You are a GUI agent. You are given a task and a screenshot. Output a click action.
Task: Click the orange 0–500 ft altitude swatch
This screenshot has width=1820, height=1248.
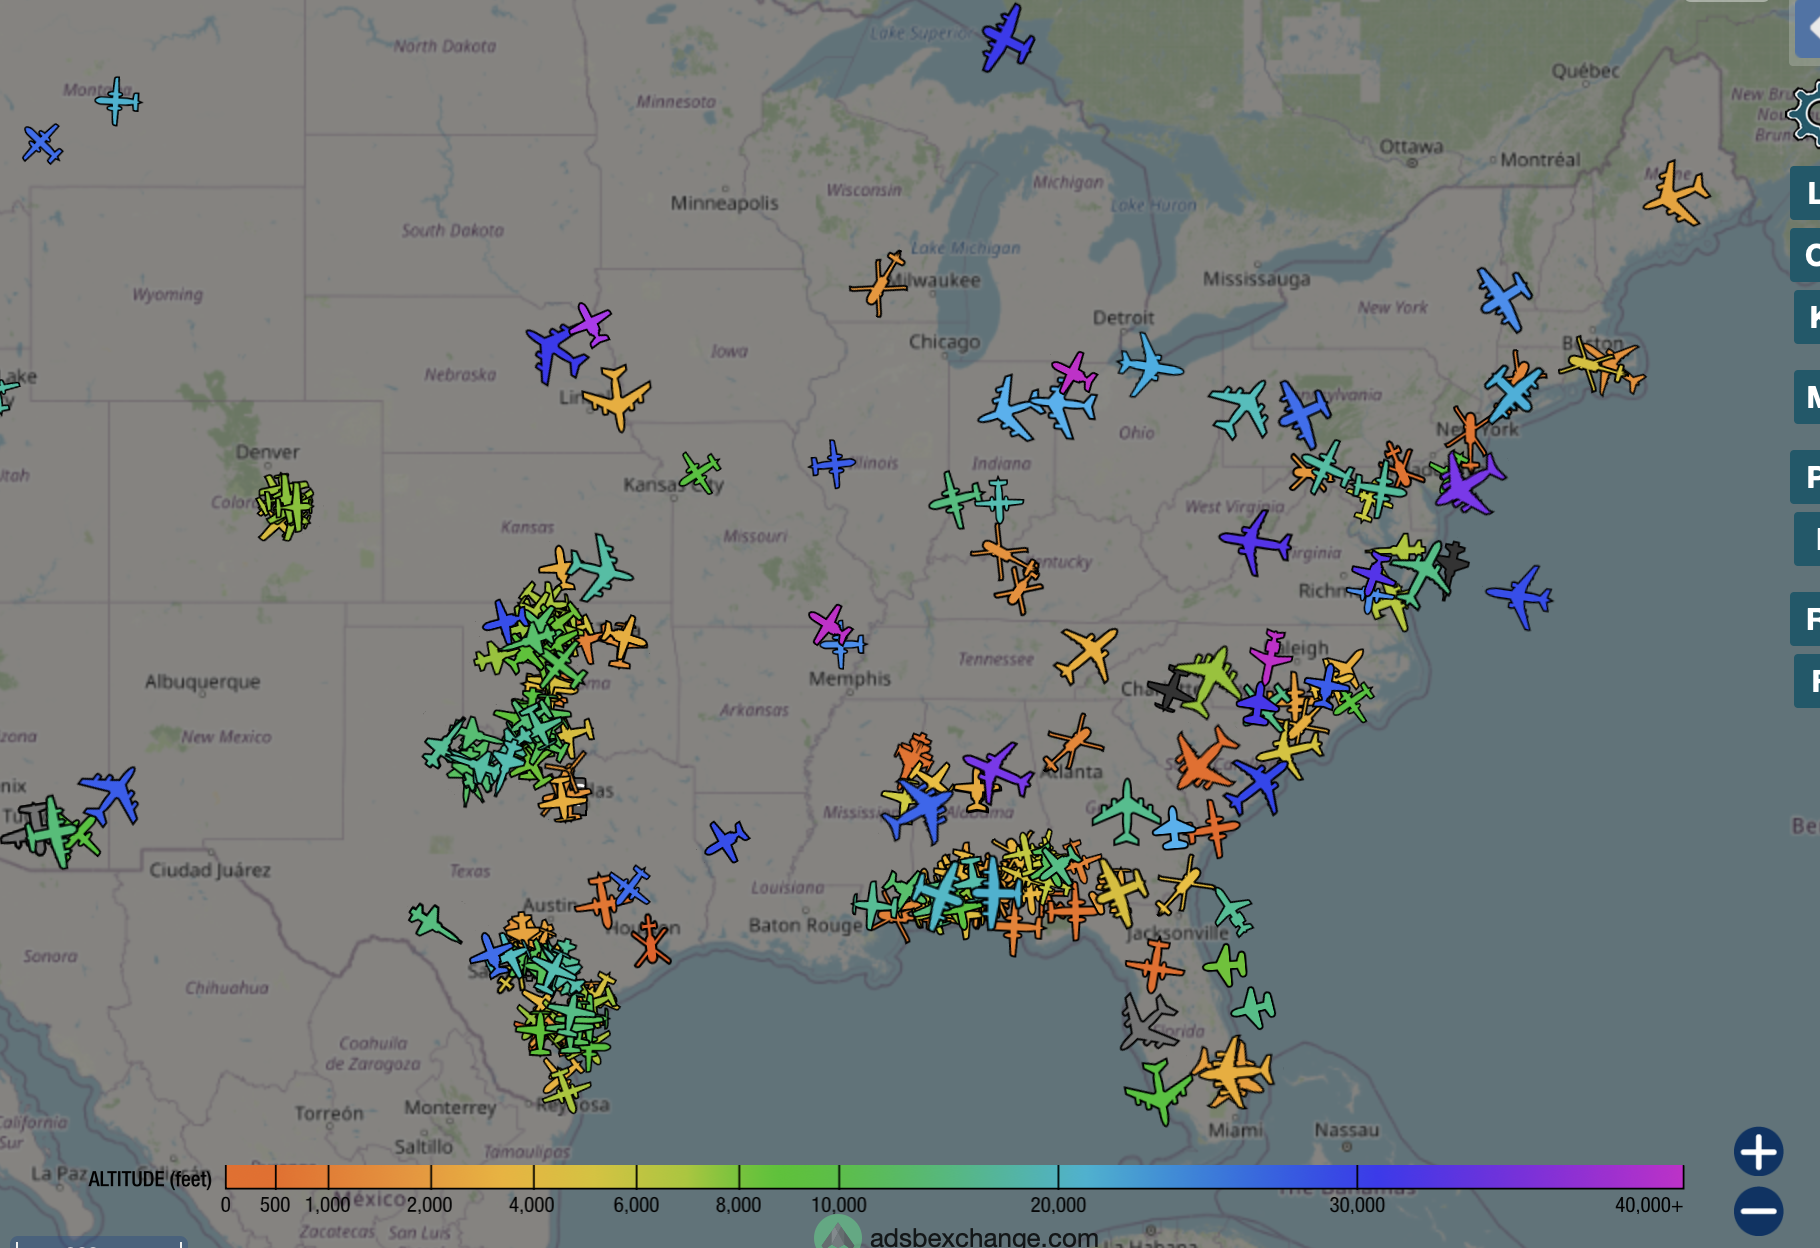[250, 1176]
